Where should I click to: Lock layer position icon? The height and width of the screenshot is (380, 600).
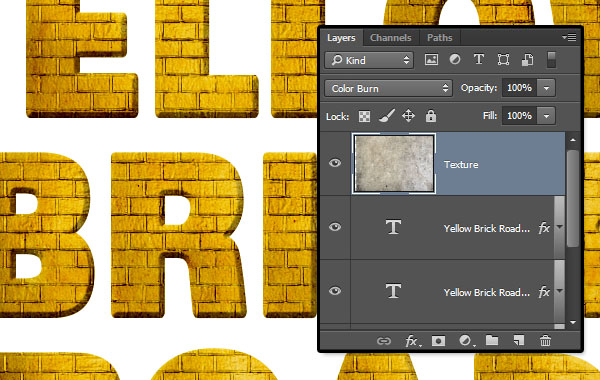408,116
